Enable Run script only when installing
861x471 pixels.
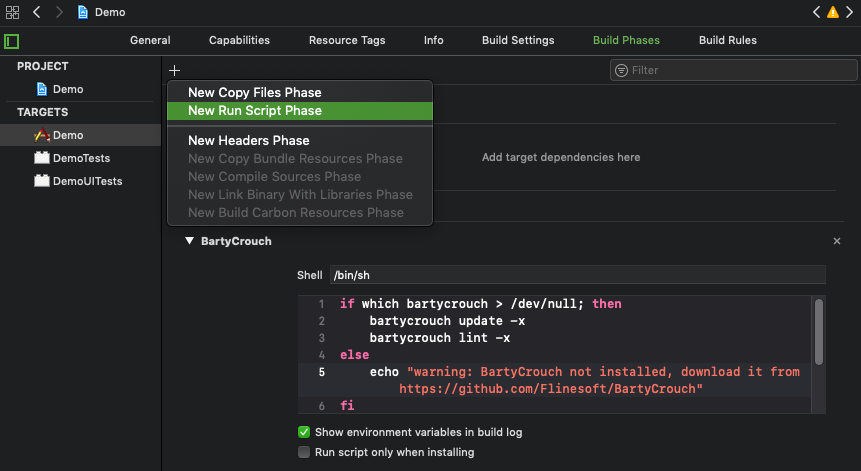[x=304, y=452]
